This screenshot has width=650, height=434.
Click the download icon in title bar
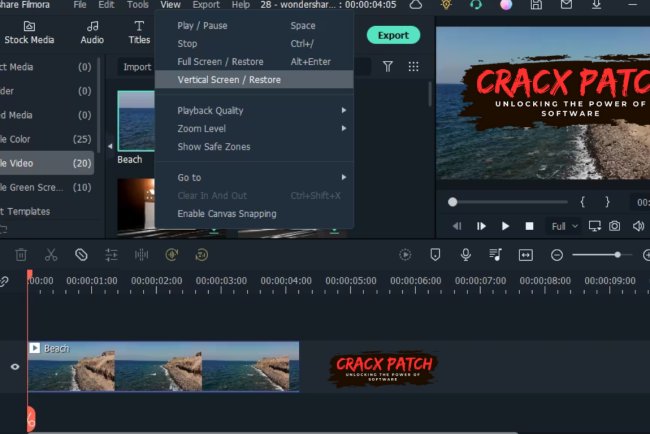pyautogui.click(x=596, y=5)
